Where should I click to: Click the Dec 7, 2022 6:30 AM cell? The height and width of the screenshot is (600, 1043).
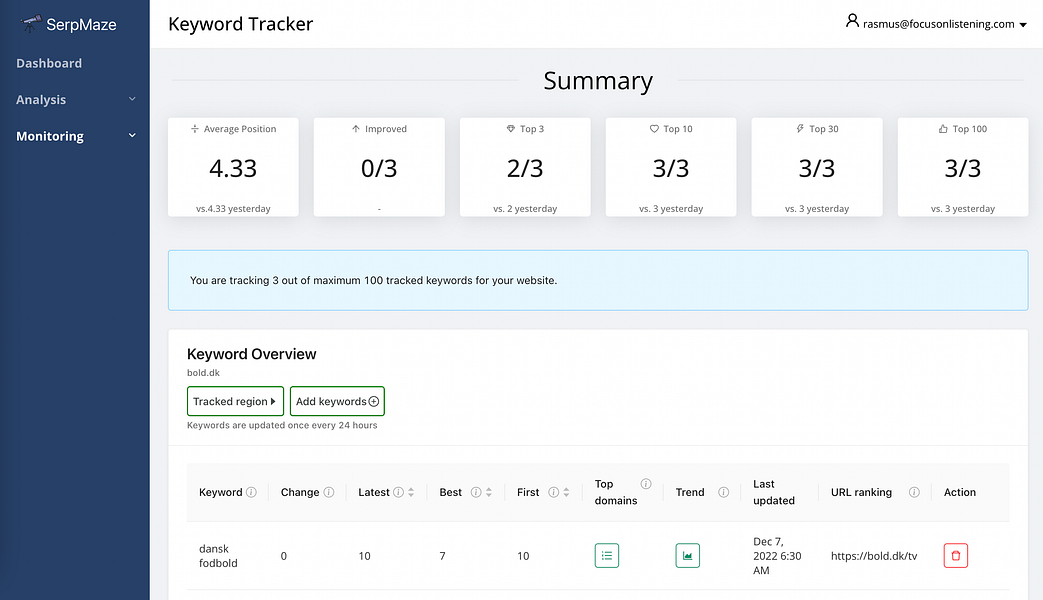(777, 556)
